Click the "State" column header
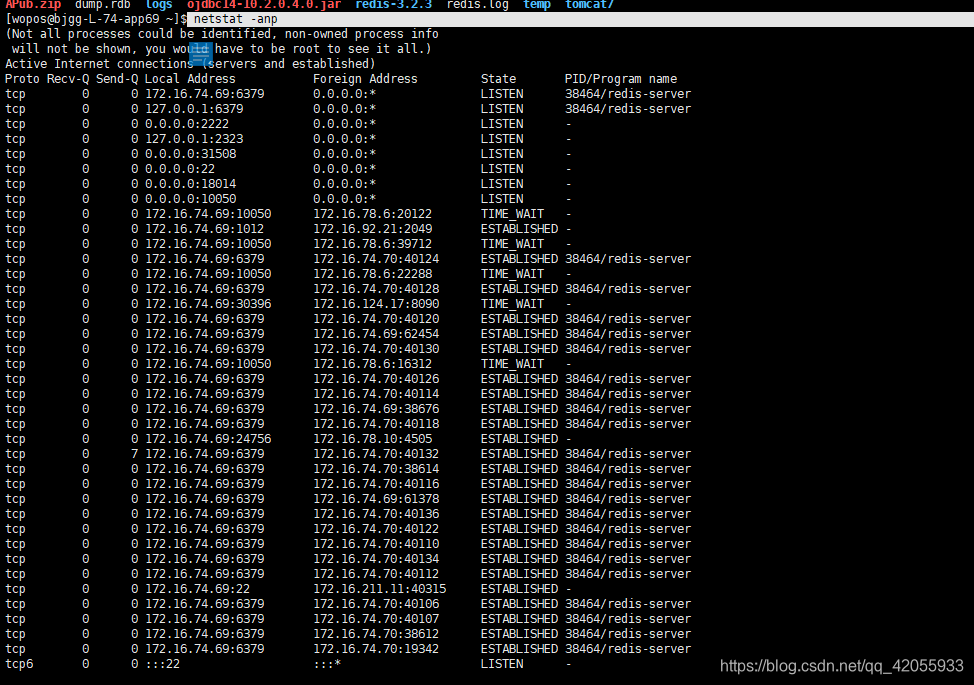Viewport: 974px width, 685px height. pos(498,79)
